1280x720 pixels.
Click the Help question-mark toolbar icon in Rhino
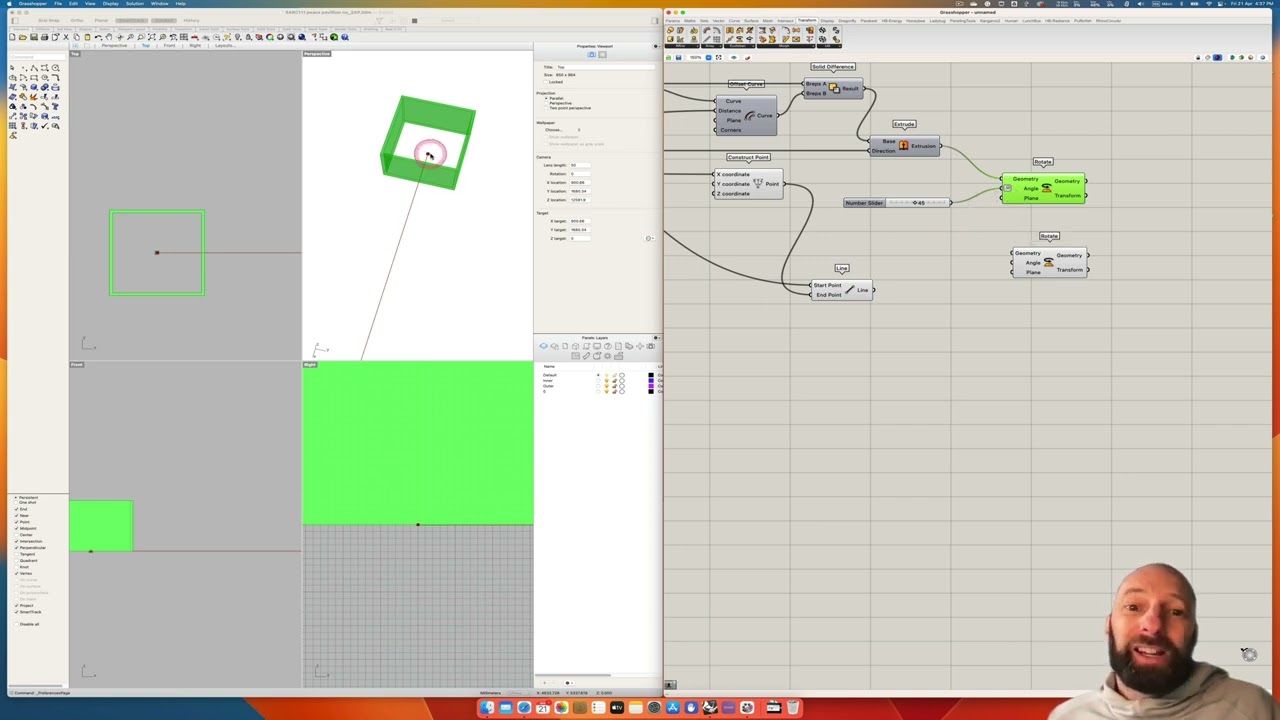click(x=345, y=37)
